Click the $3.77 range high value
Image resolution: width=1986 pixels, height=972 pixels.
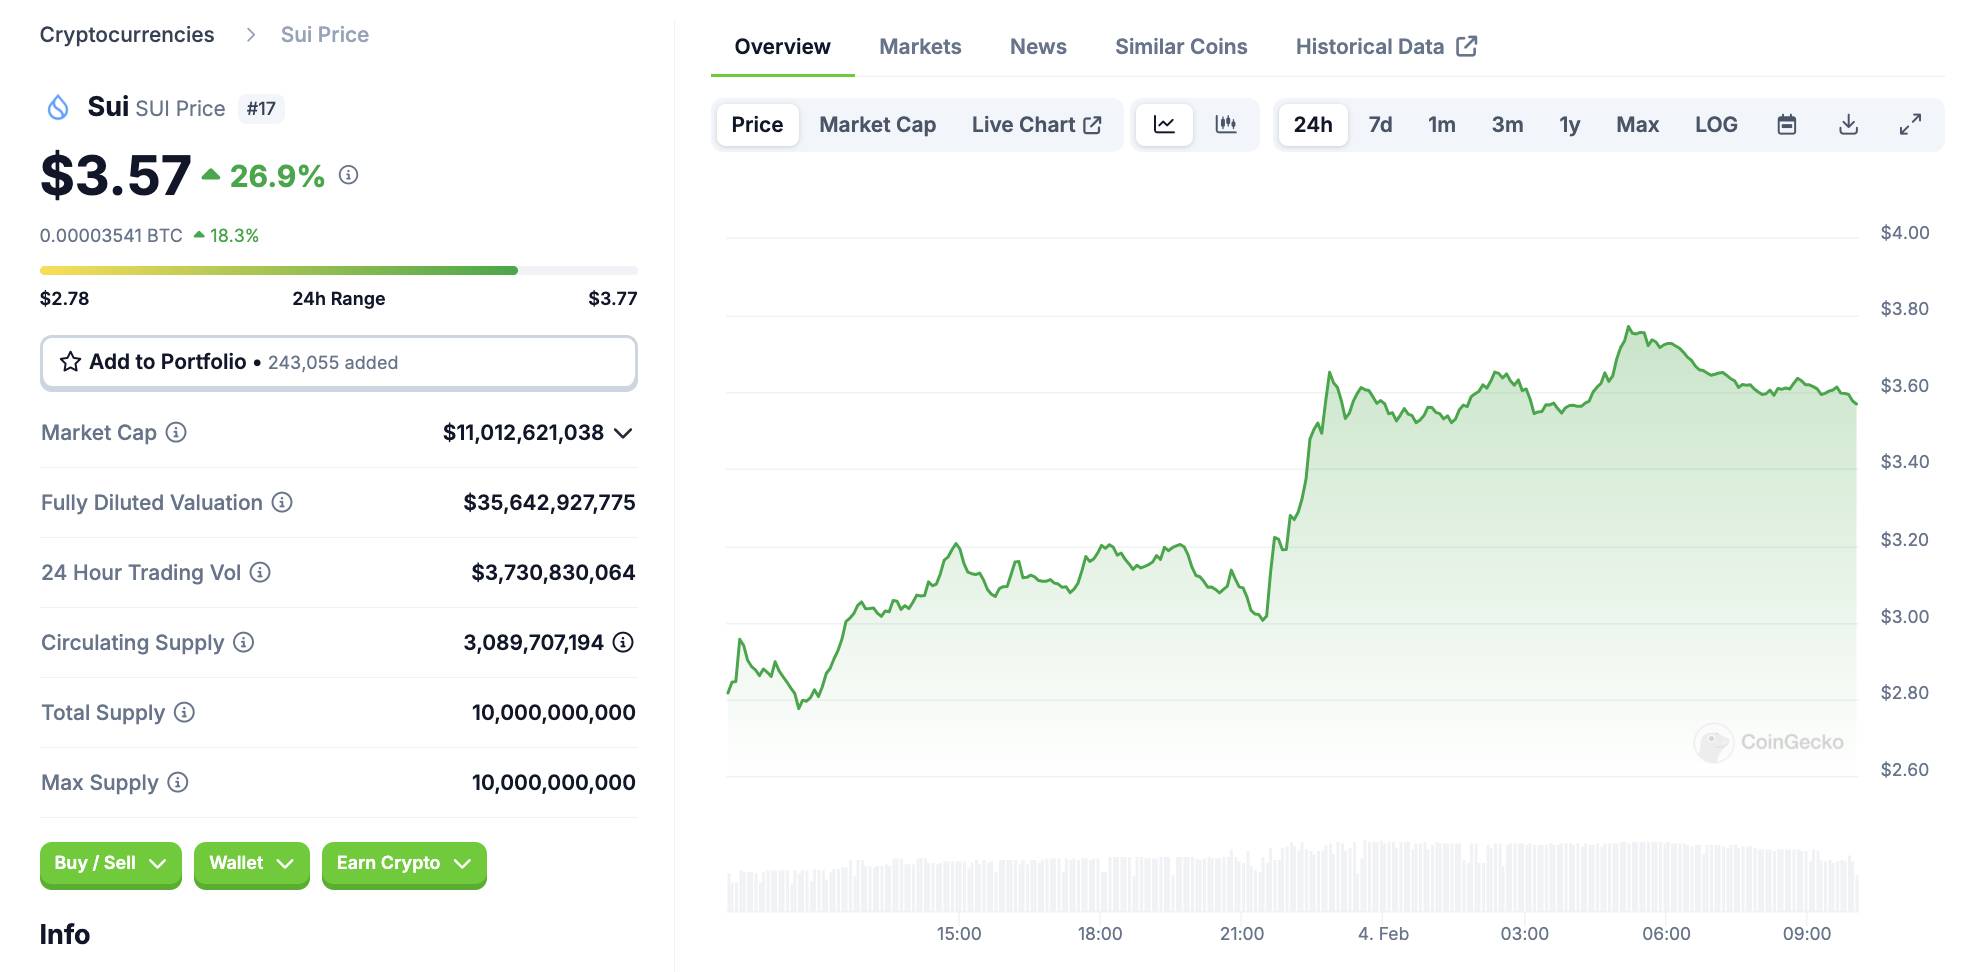(x=612, y=298)
